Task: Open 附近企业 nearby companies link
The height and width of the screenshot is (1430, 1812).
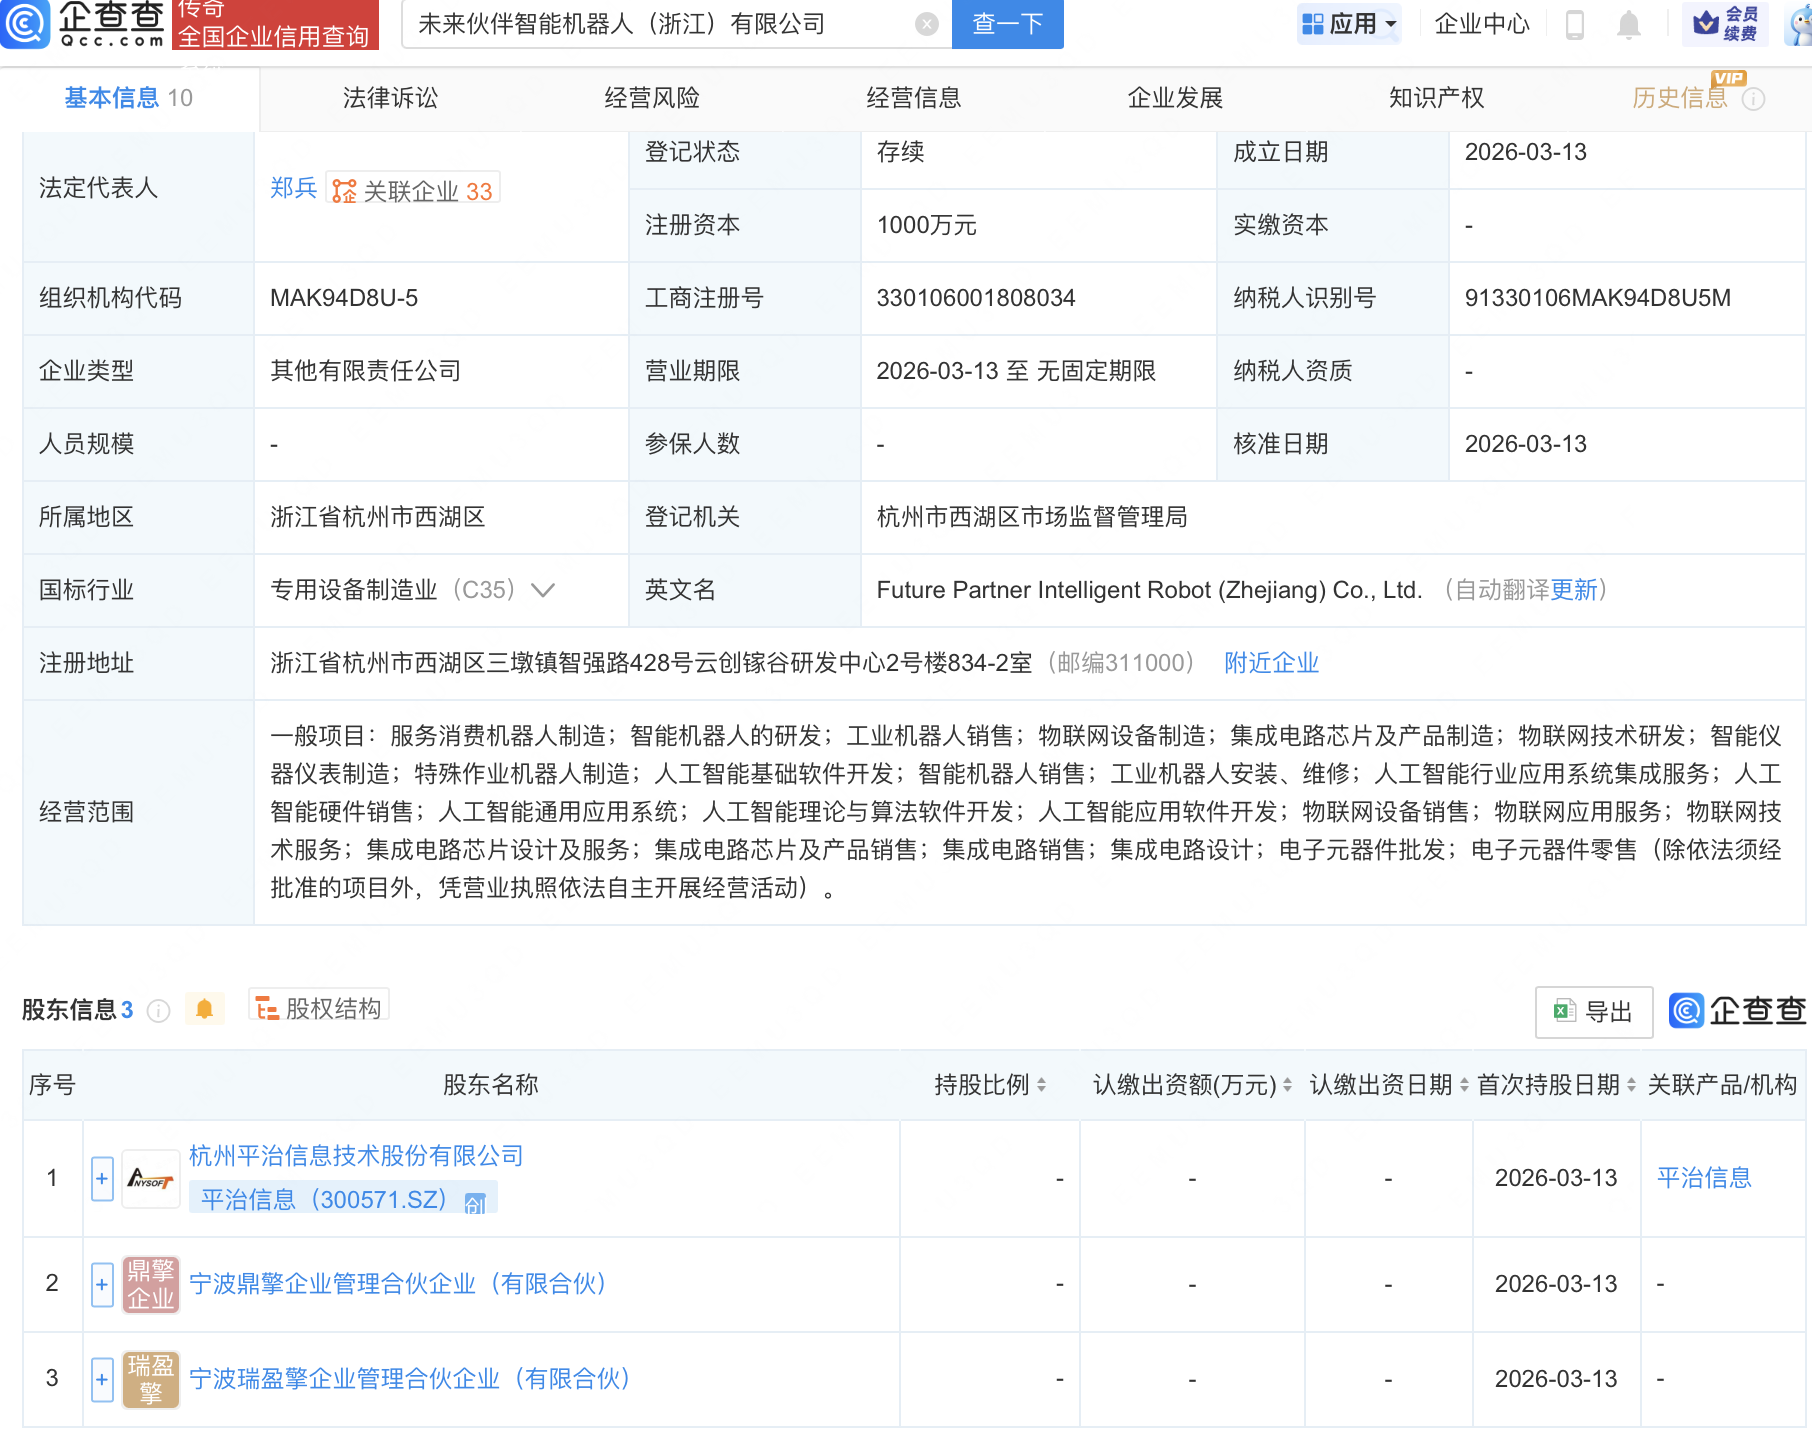Action: pos(1271,663)
